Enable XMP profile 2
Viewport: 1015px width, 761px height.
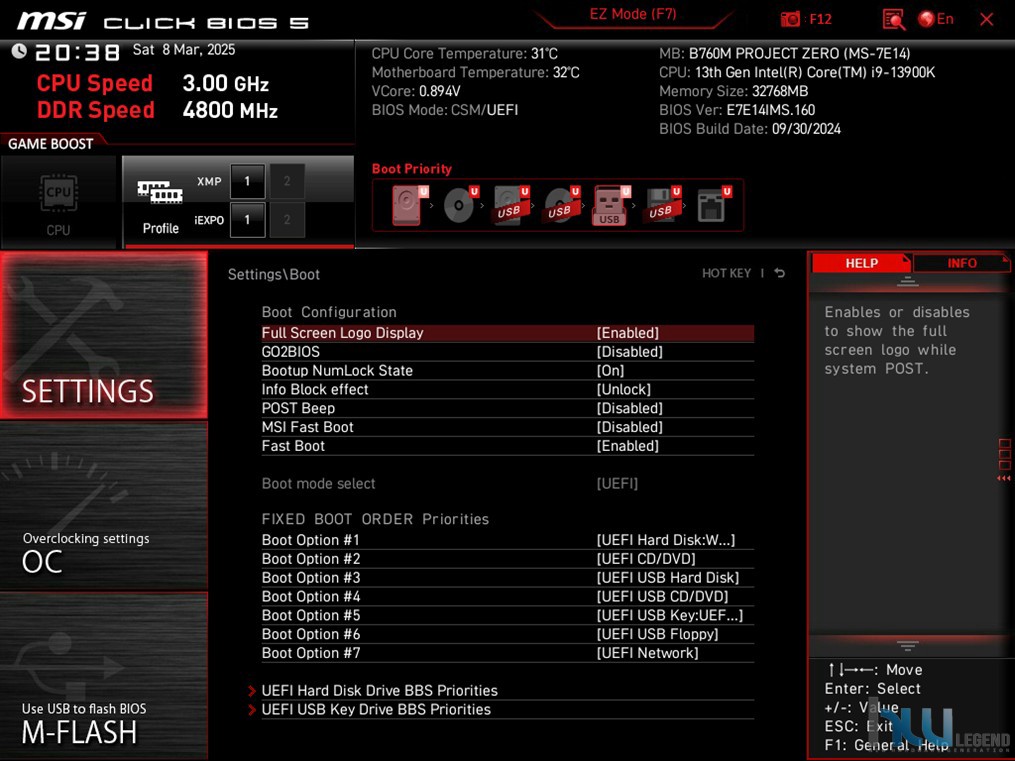[287, 181]
